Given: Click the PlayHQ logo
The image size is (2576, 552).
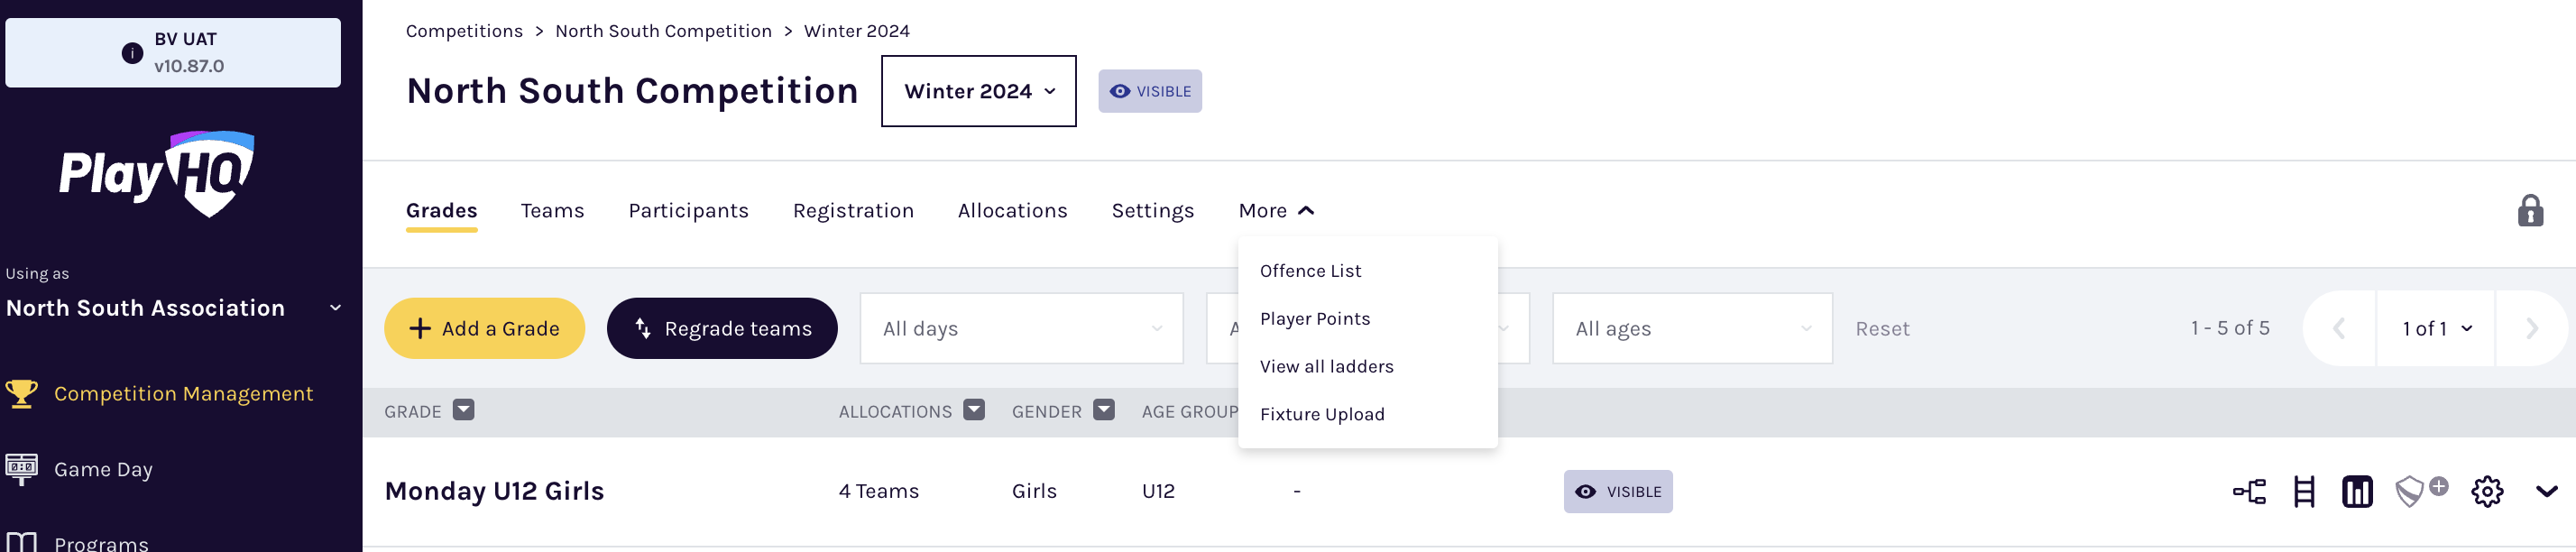Looking at the screenshot, I should [157, 173].
